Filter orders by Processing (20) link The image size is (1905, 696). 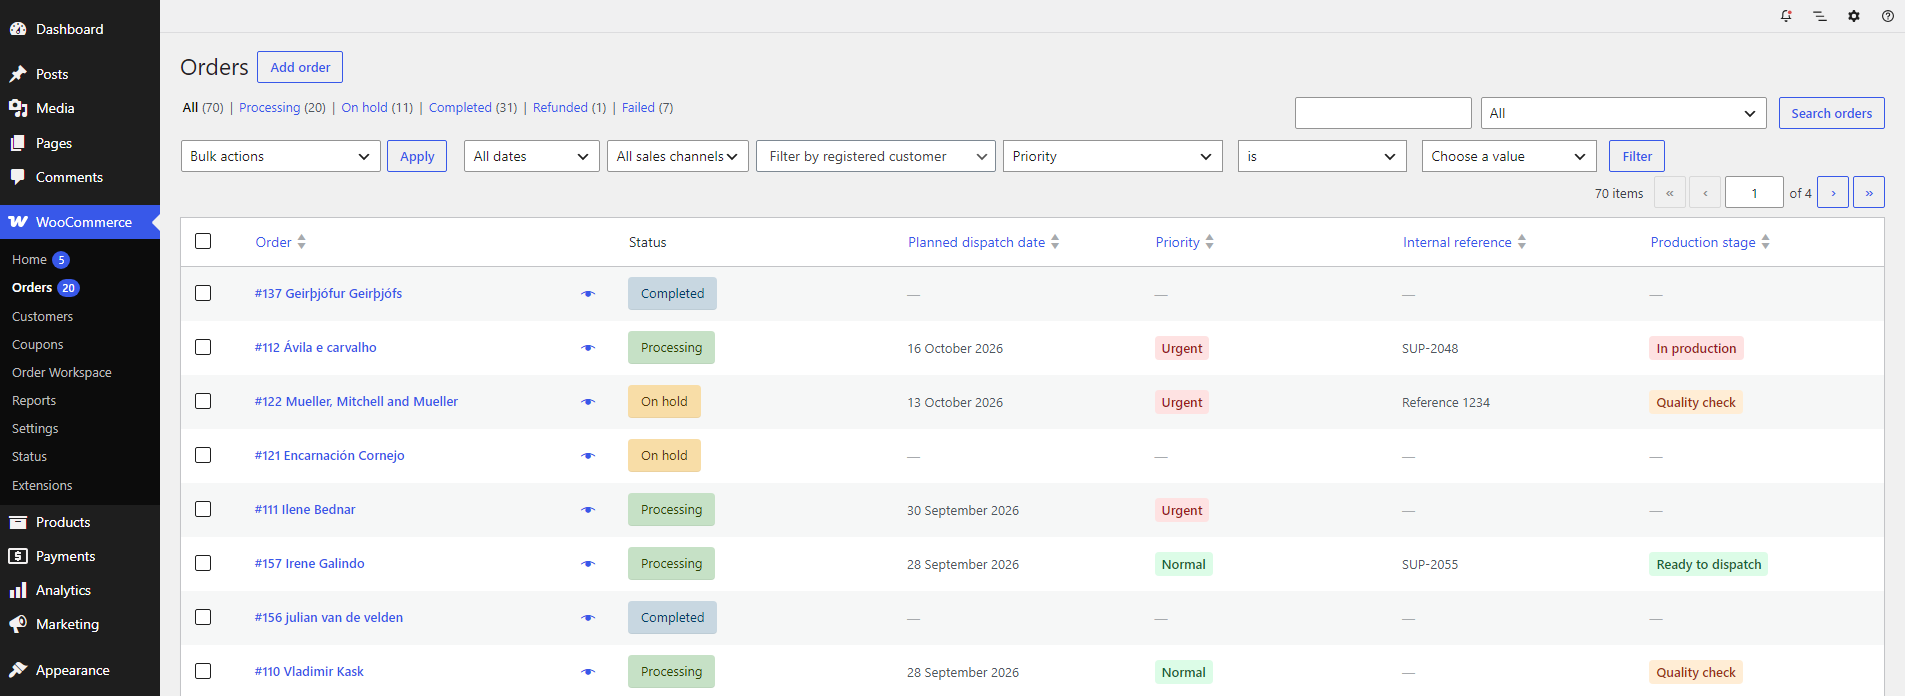pyautogui.click(x=282, y=107)
